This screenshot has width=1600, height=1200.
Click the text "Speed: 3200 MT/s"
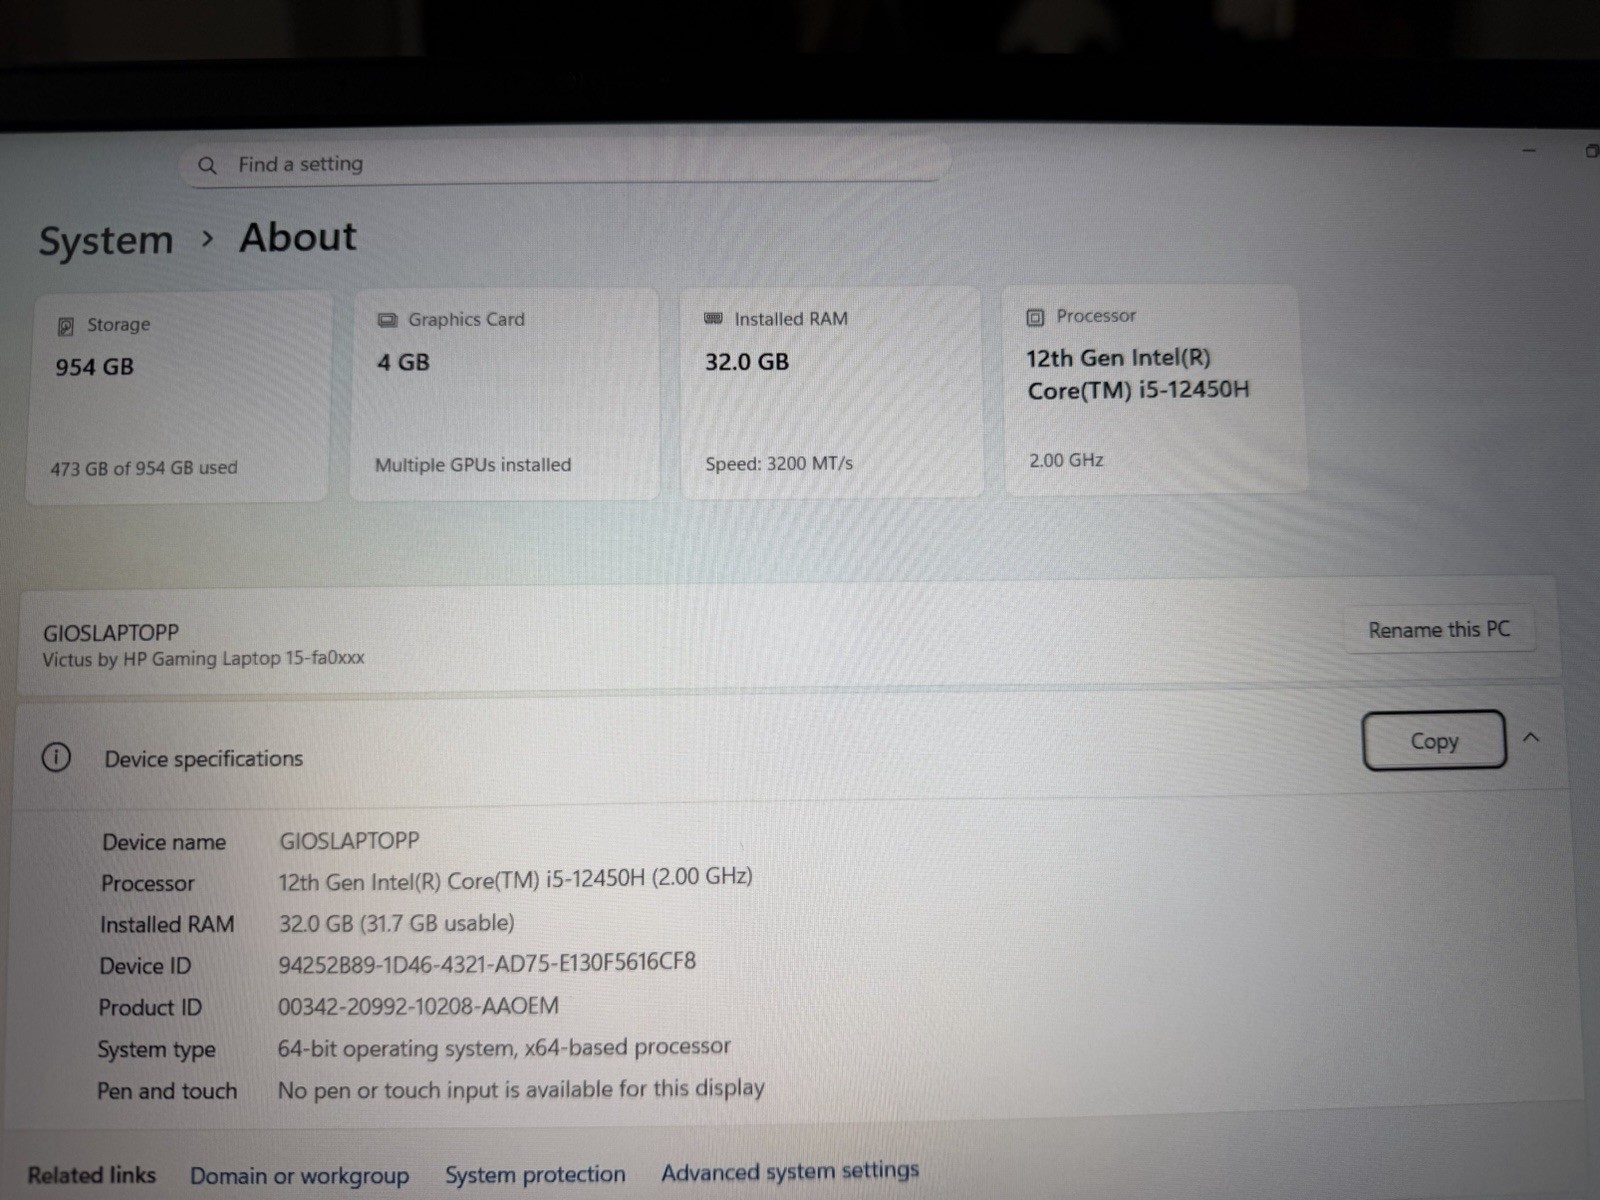click(779, 464)
